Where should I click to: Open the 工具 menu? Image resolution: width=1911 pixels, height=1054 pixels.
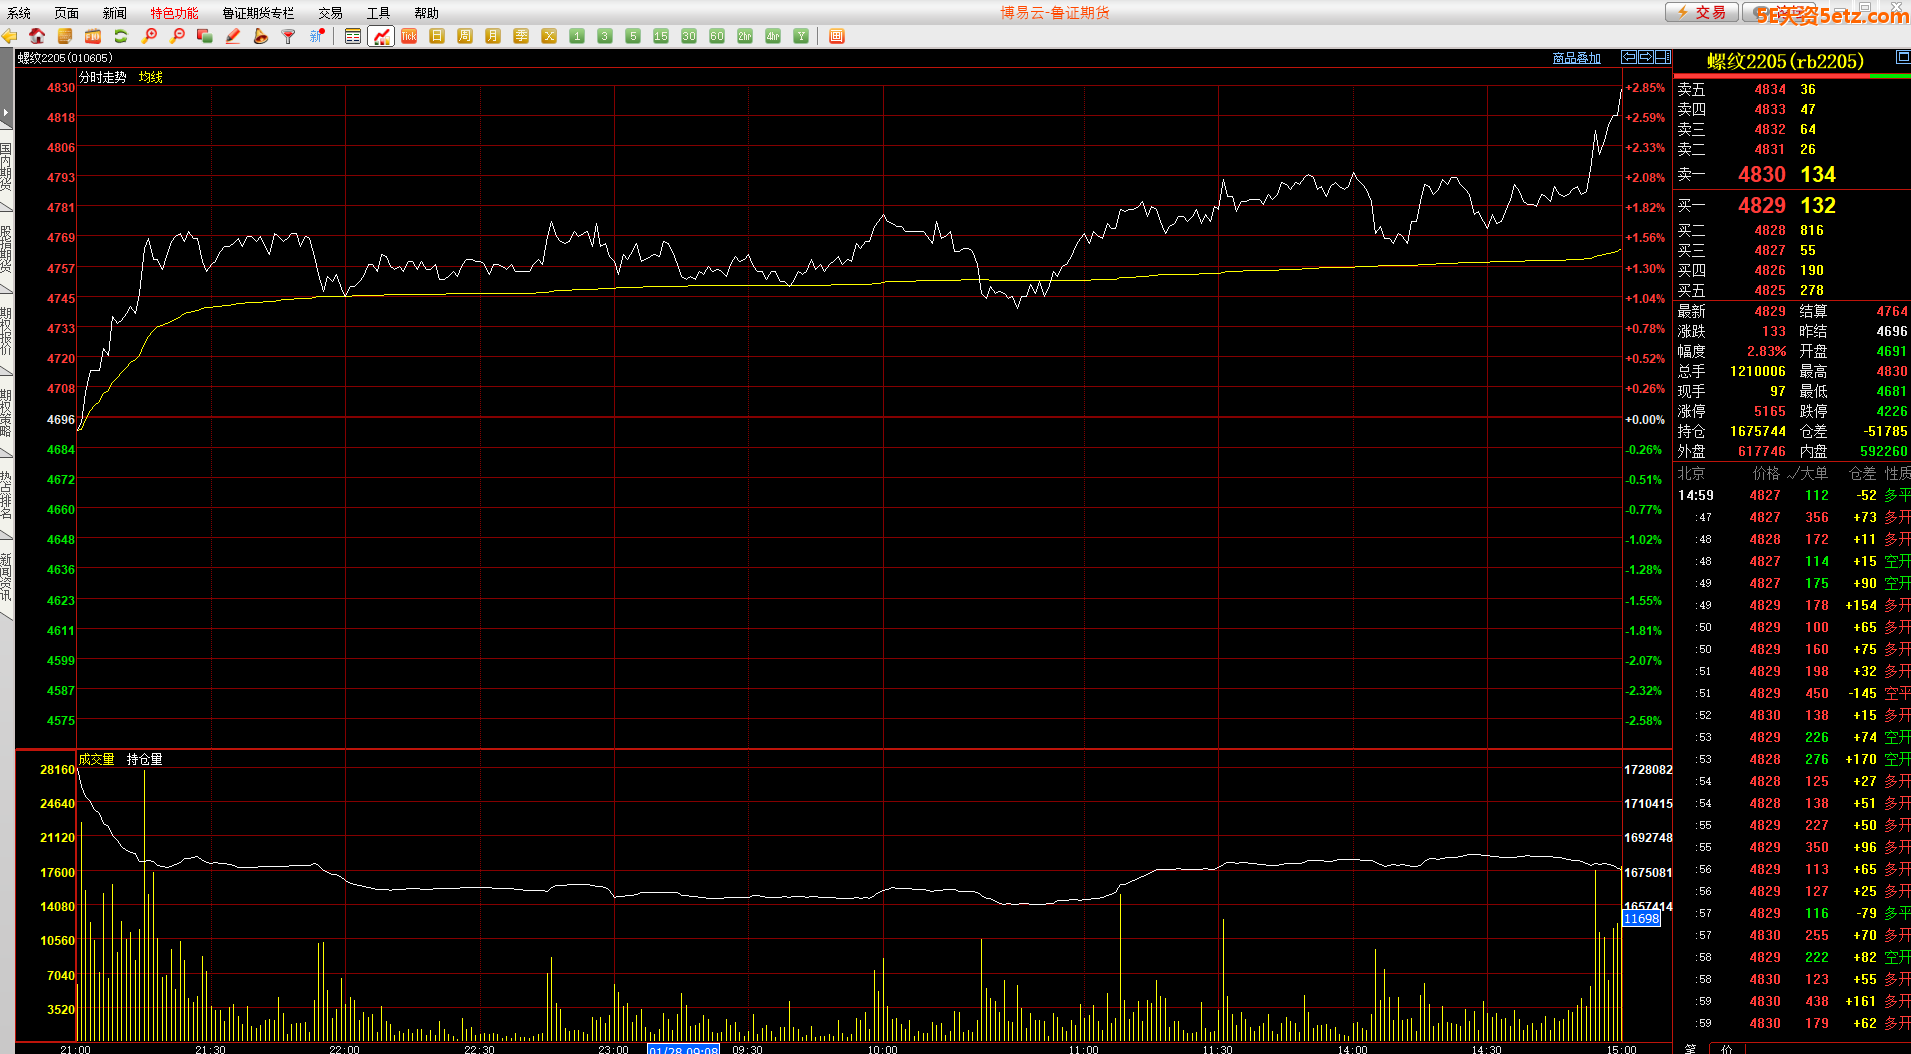[x=378, y=13]
